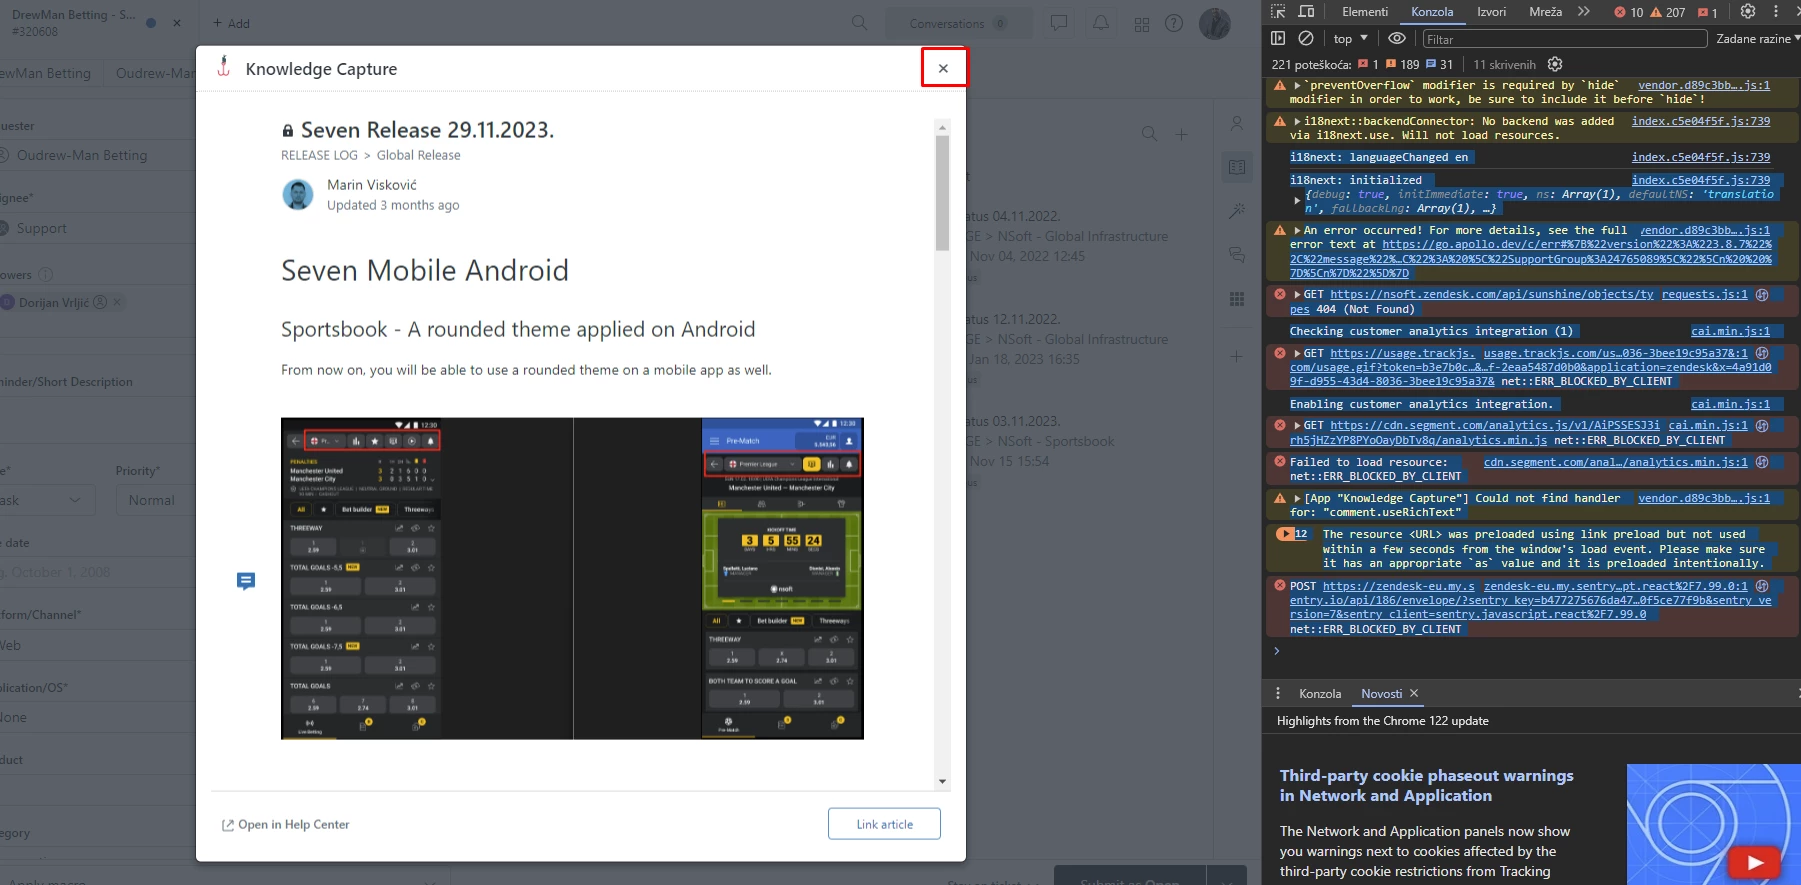Clear the console
Viewport: 1801px width, 885px height.
tap(1306, 39)
